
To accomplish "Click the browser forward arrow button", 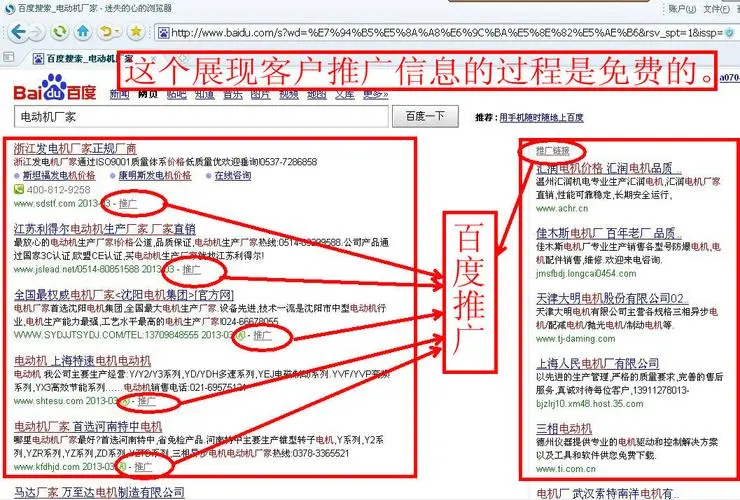I will [37, 32].
